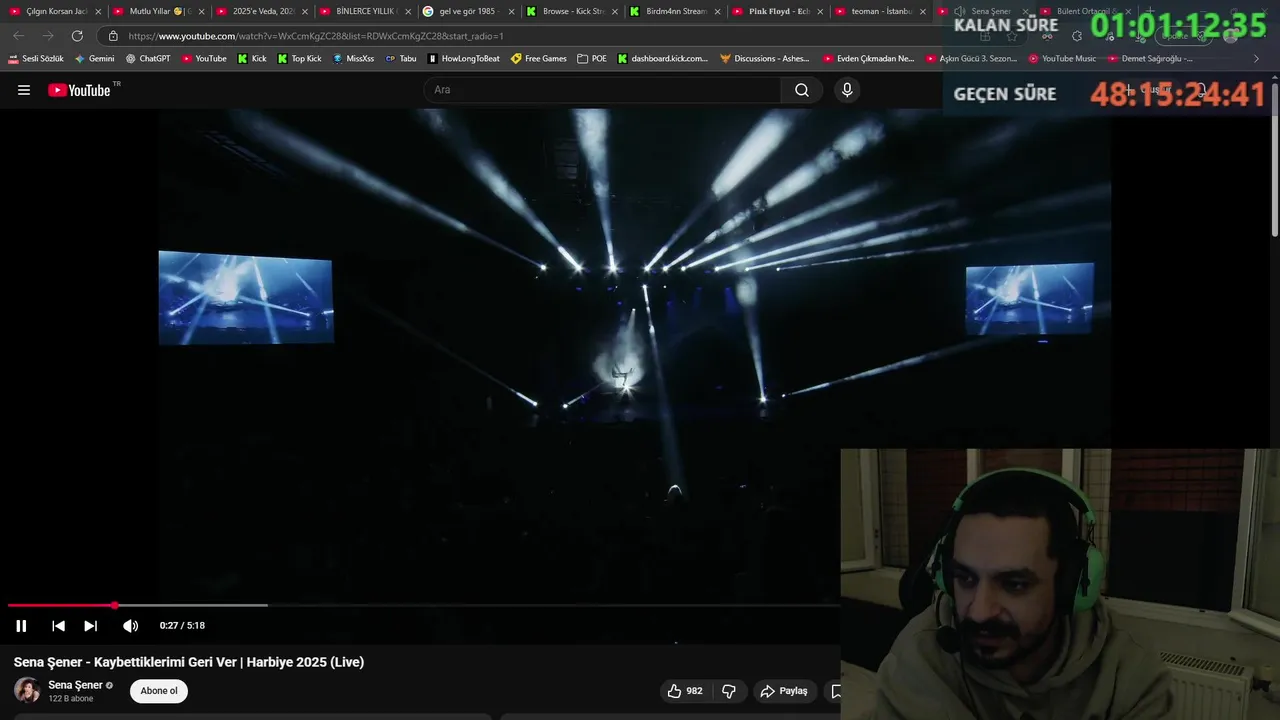Skip to the previous video

point(58,626)
